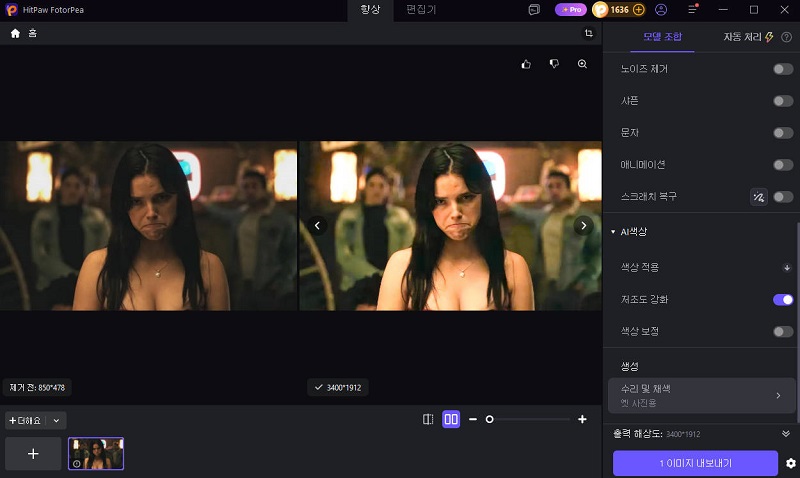
Task: Select 자동 처리 tab
Action: pyautogui.click(x=748, y=37)
